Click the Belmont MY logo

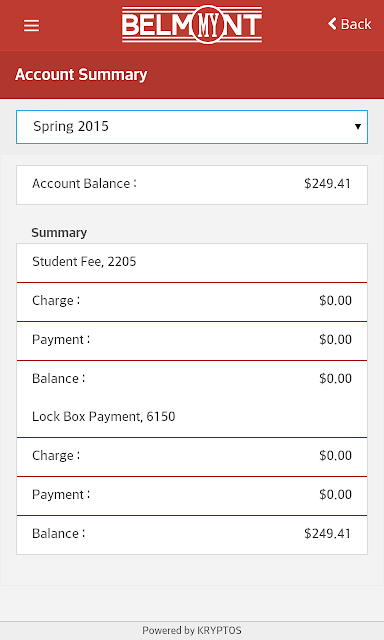(192, 24)
